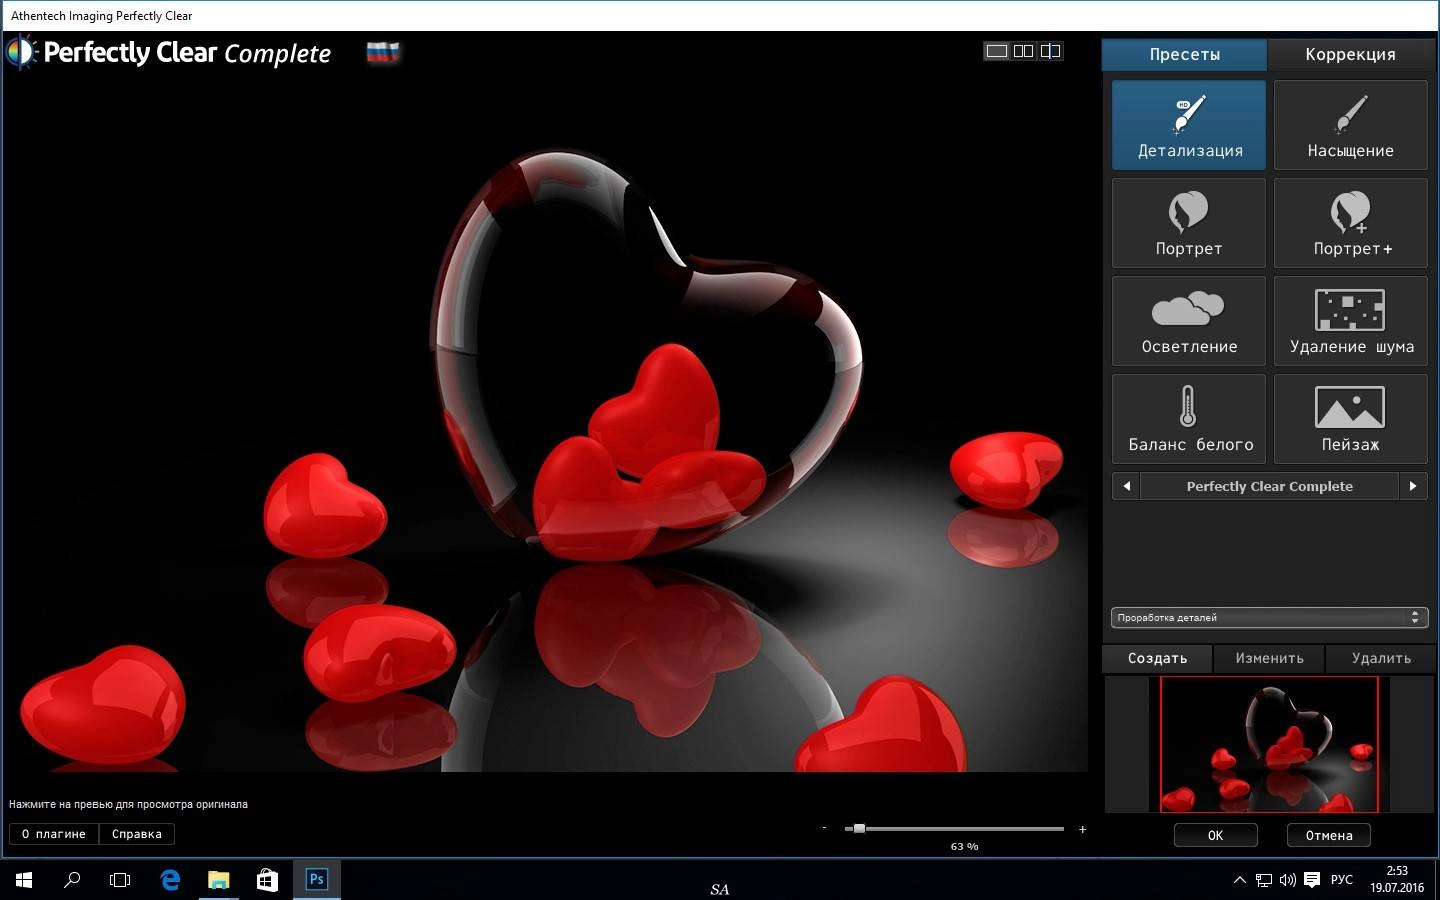1440x900 pixels.
Task: Select the Пейзаж landscape preset
Action: tap(1350, 419)
